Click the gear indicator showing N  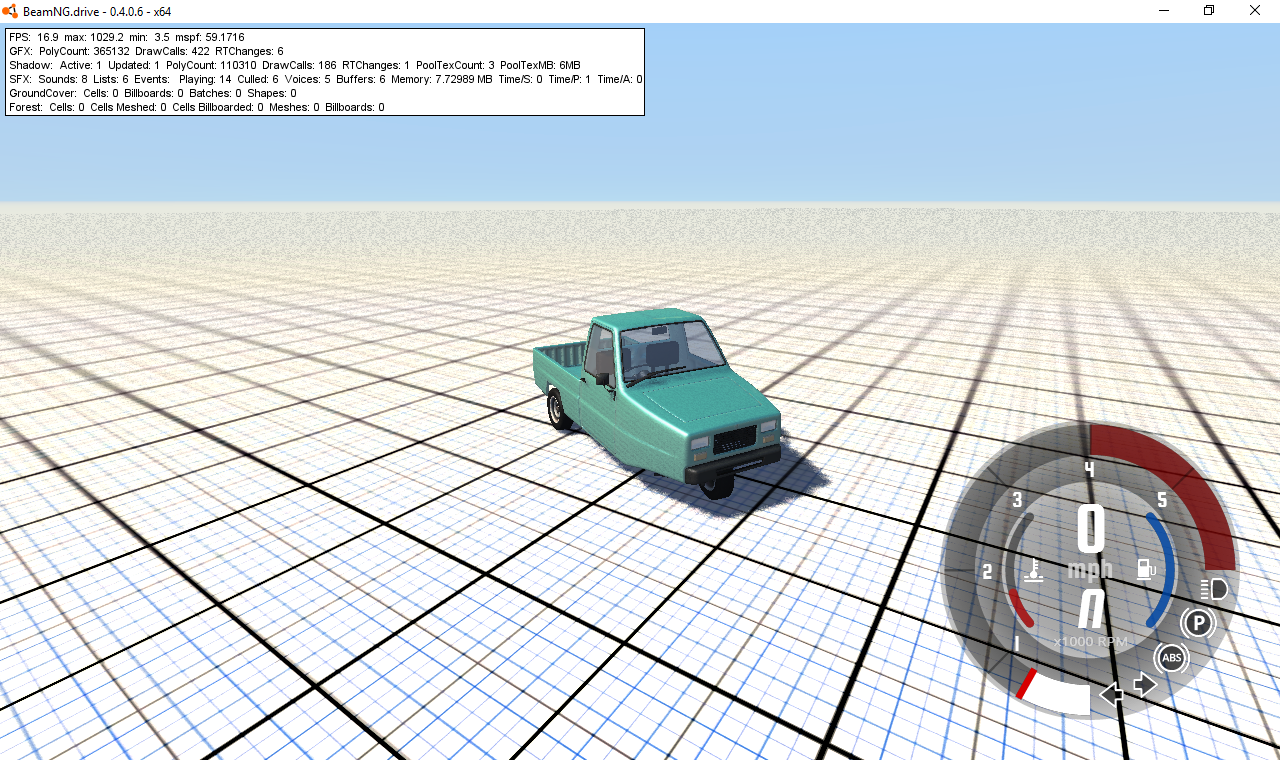click(x=1090, y=609)
